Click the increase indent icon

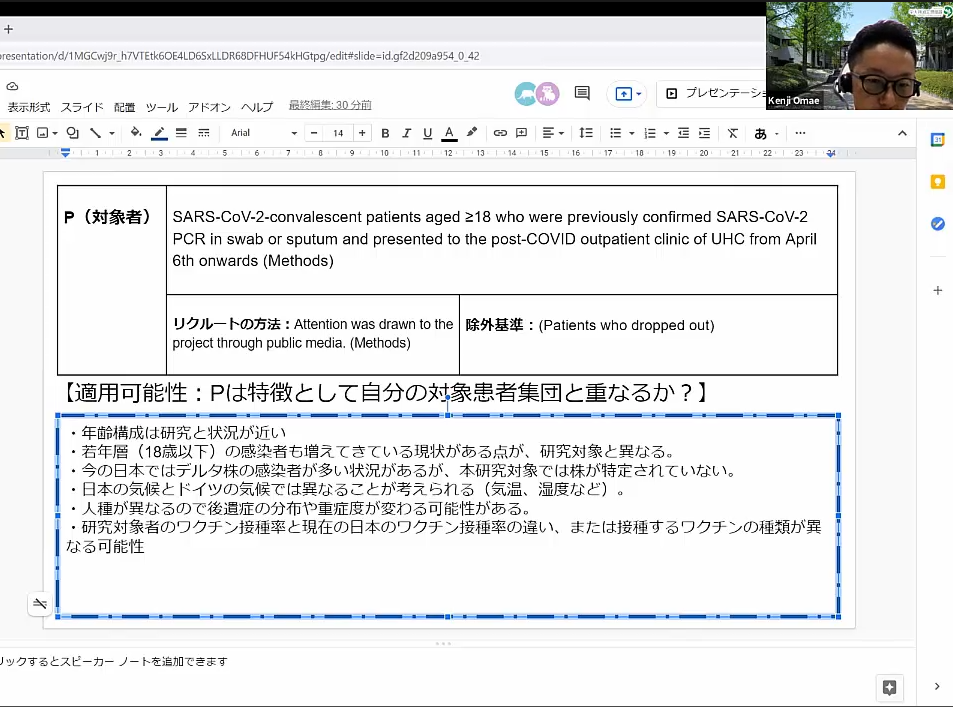705,133
